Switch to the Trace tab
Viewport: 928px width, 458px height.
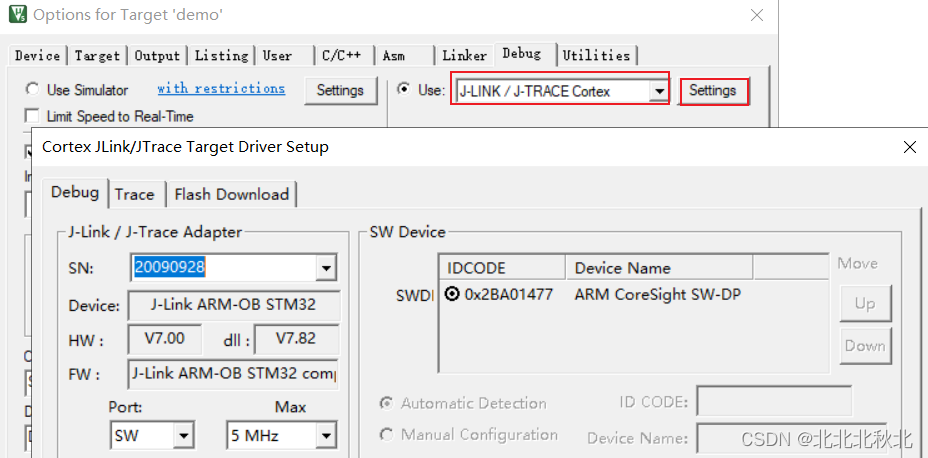(135, 194)
